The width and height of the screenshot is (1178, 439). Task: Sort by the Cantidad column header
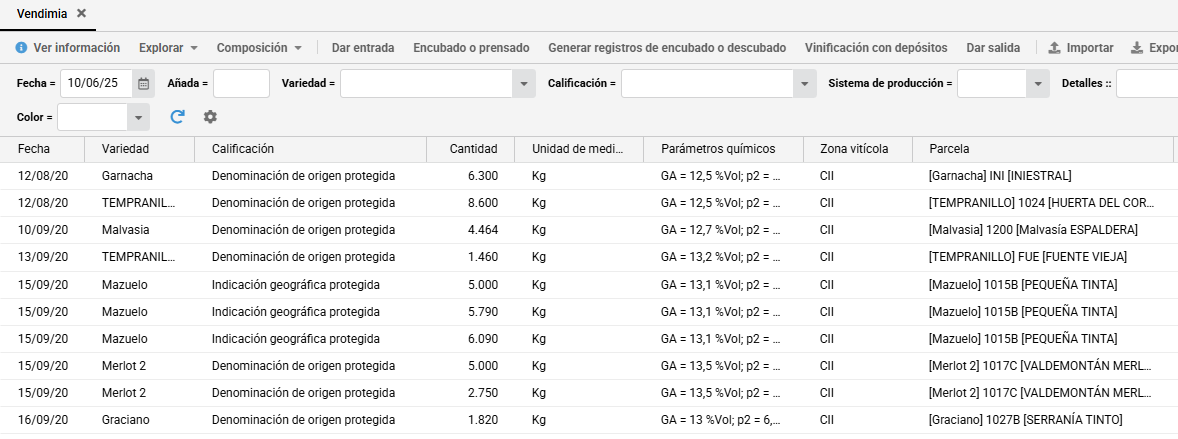point(470,149)
